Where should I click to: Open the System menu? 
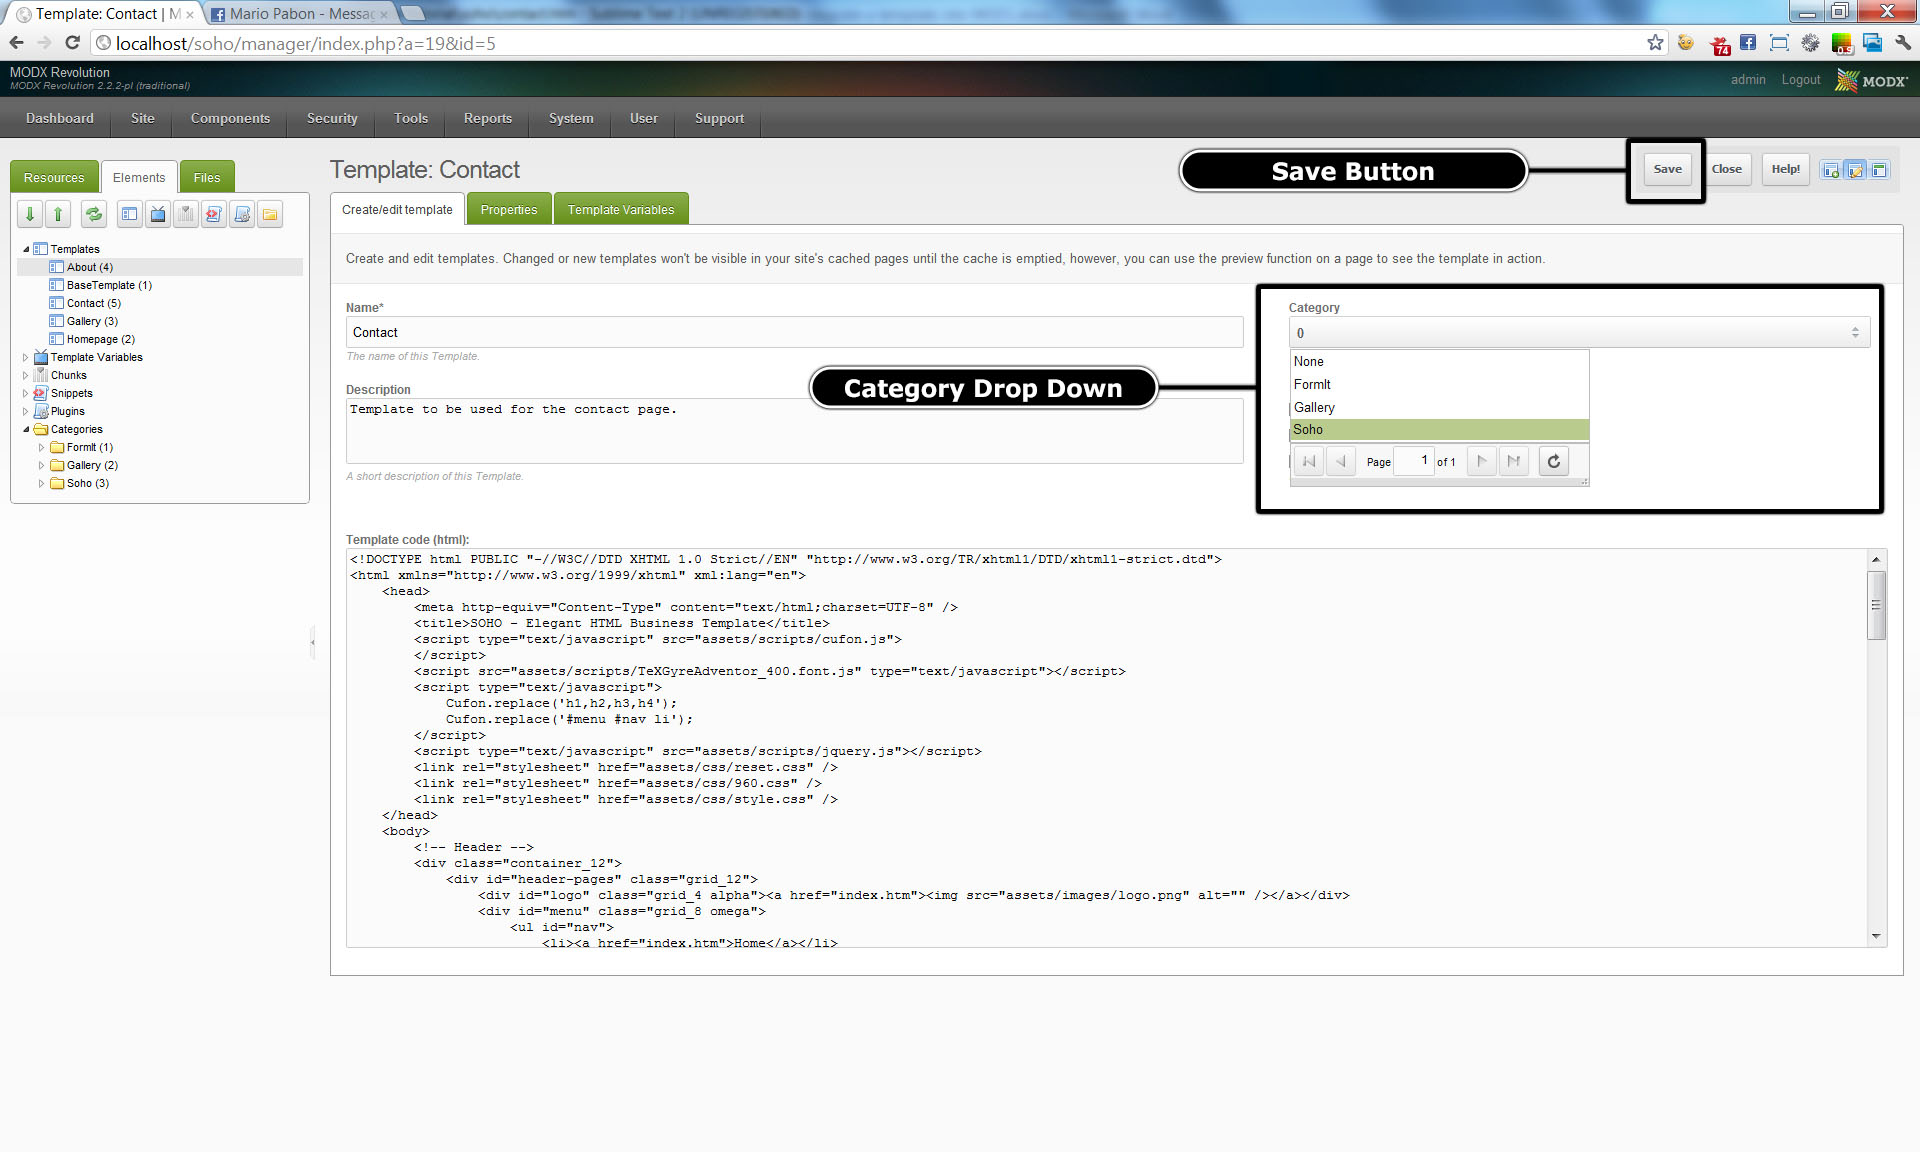[571, 118]
